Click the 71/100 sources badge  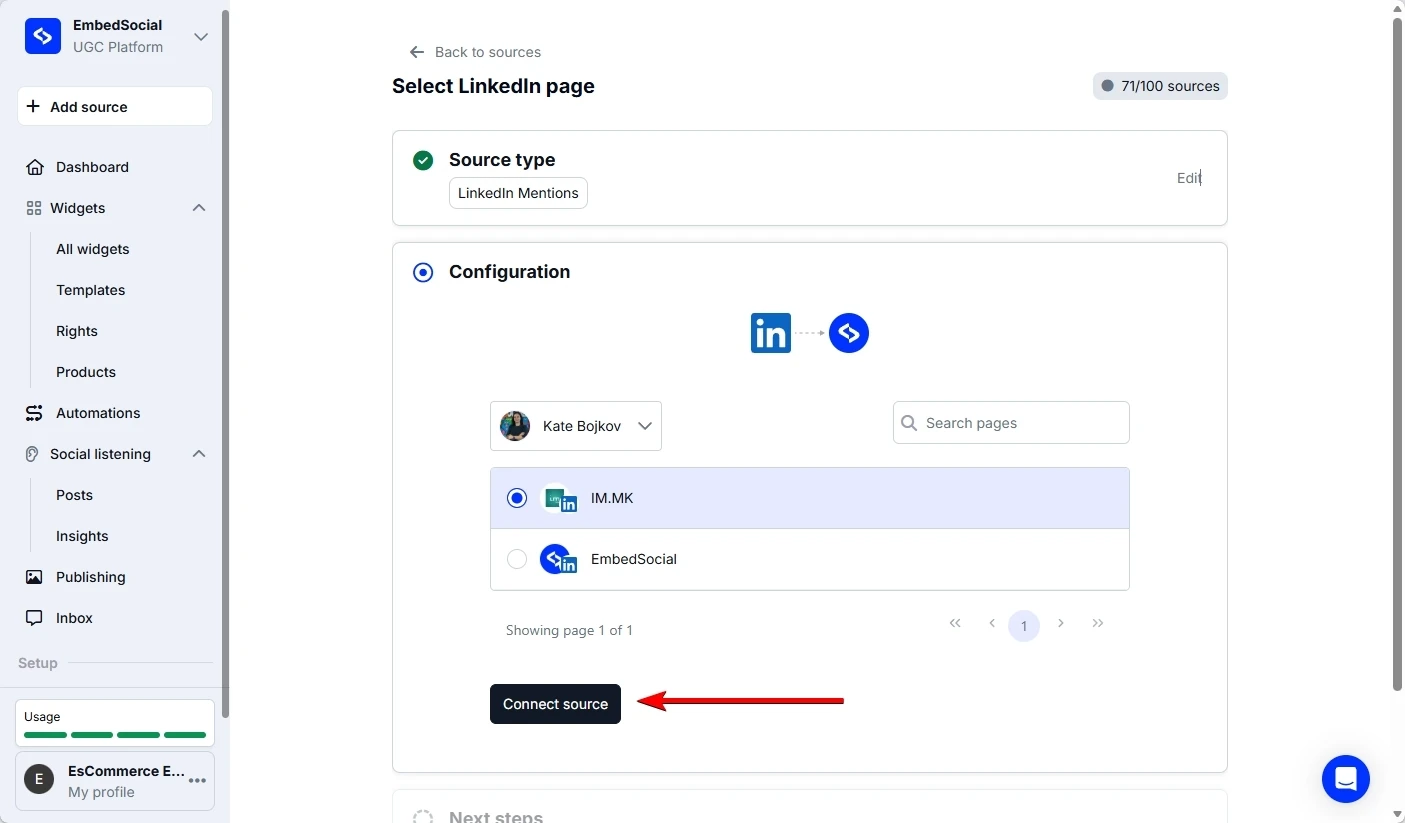(1160, 86)
